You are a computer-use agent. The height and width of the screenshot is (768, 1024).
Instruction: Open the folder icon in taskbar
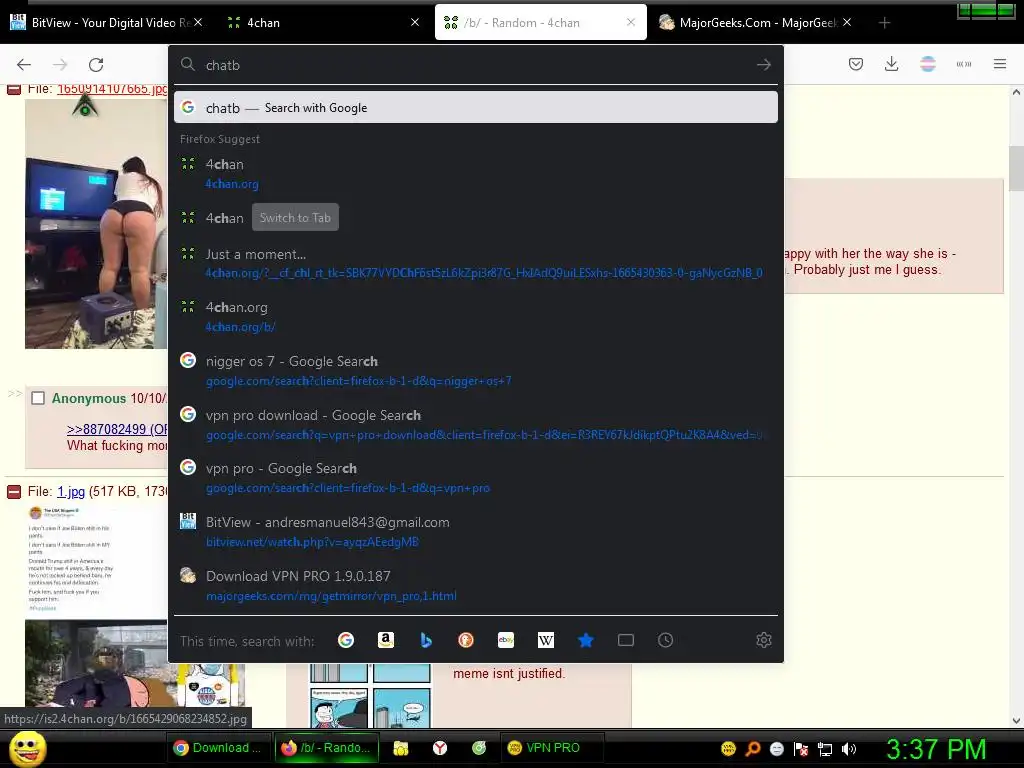point(401,748)
